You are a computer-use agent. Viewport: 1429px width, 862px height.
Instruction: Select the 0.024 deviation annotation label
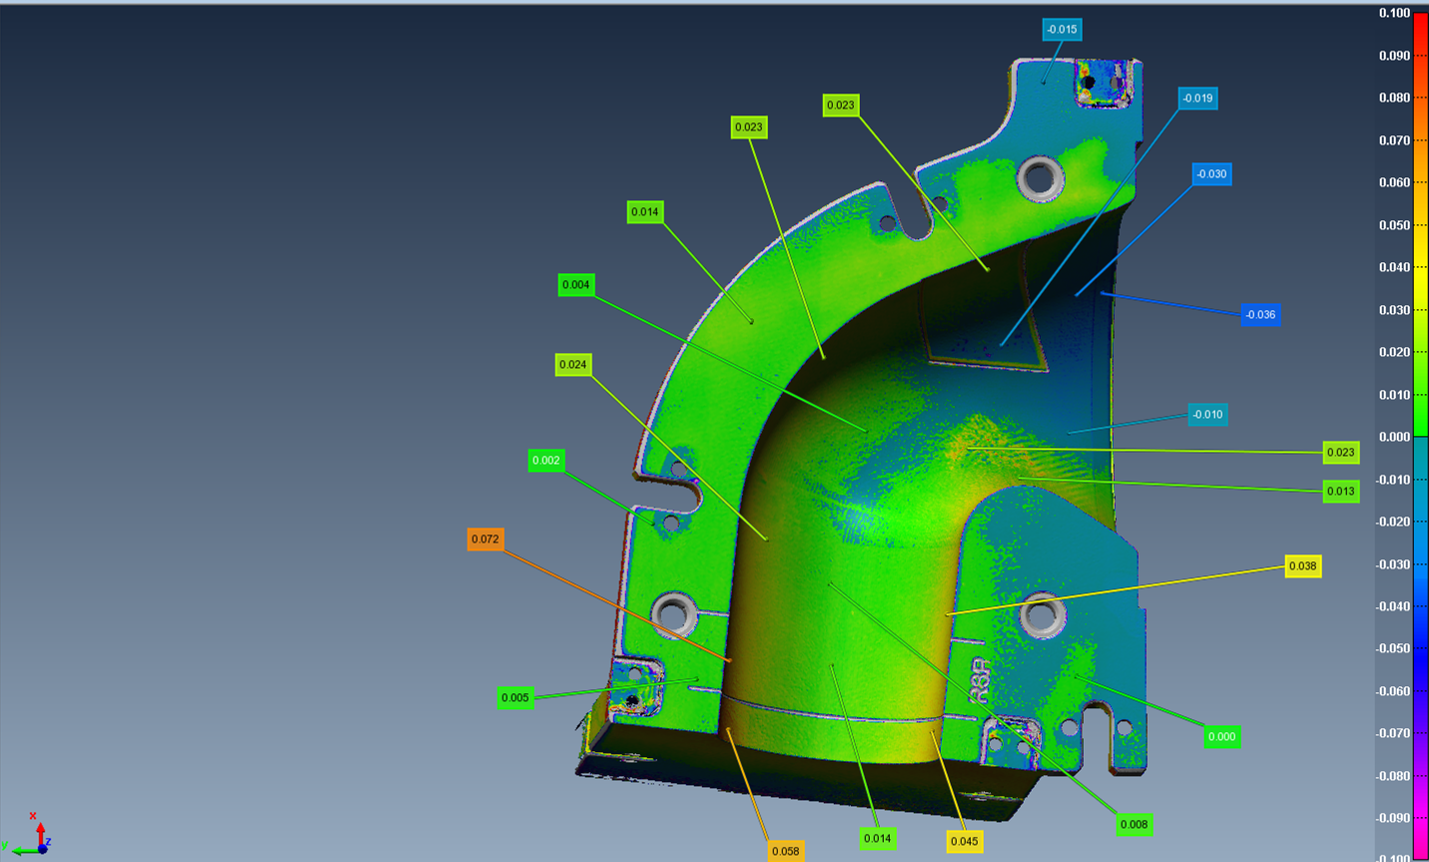[573, 365]
